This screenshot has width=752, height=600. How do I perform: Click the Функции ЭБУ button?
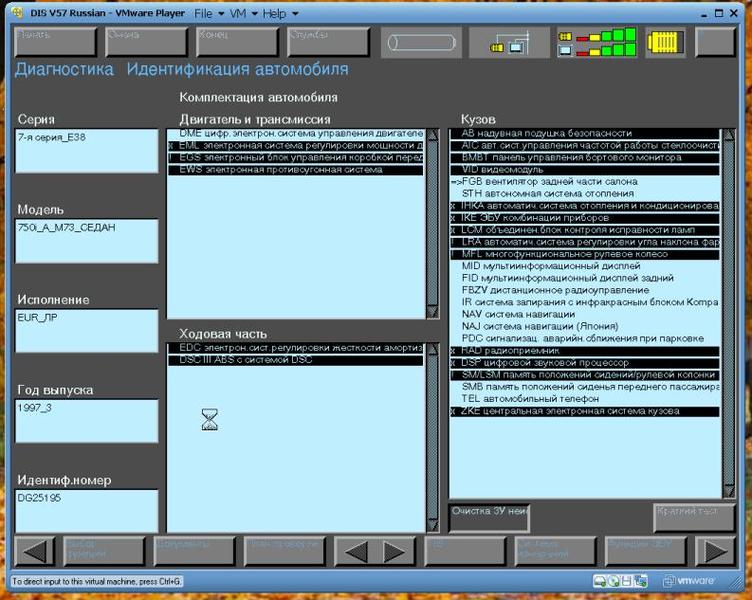[646, 552]
